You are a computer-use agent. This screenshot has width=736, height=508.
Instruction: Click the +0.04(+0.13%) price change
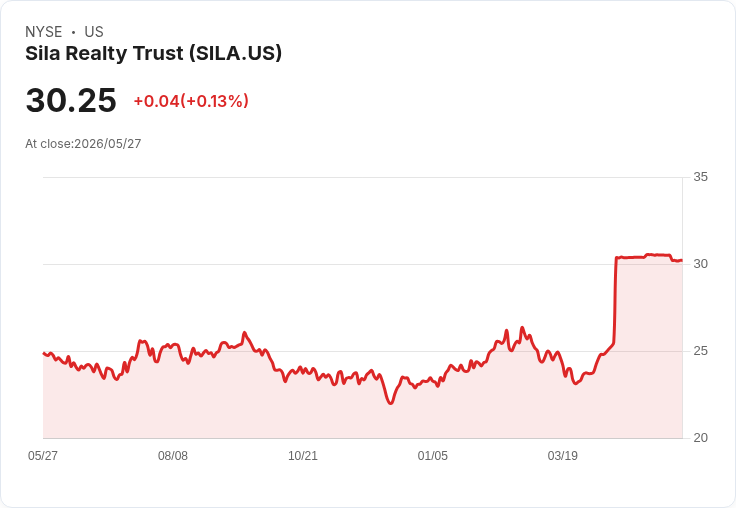(x=191, y=101)
